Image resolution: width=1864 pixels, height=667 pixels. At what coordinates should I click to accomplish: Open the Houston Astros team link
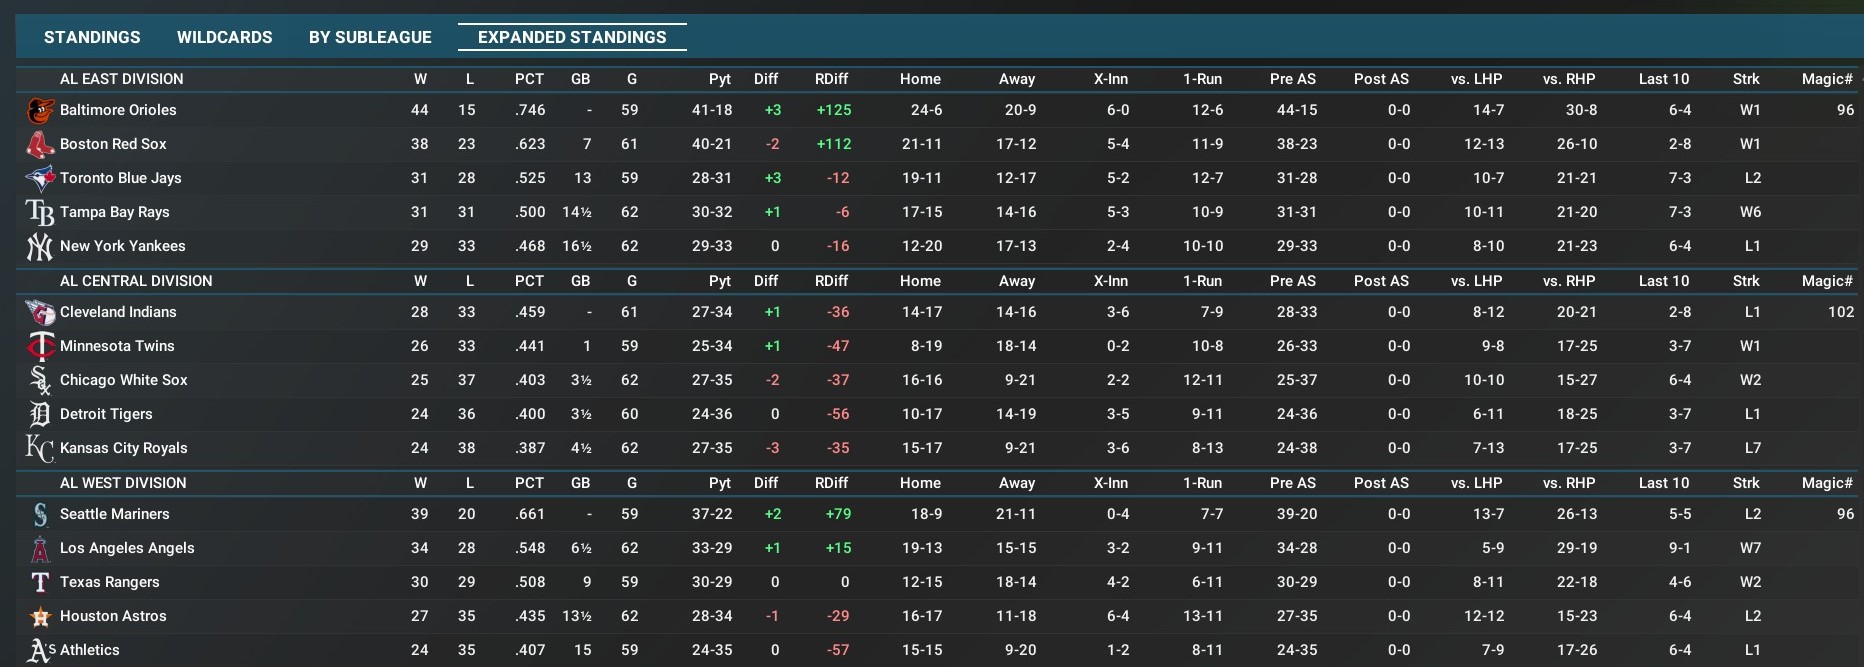pos(113,616)
